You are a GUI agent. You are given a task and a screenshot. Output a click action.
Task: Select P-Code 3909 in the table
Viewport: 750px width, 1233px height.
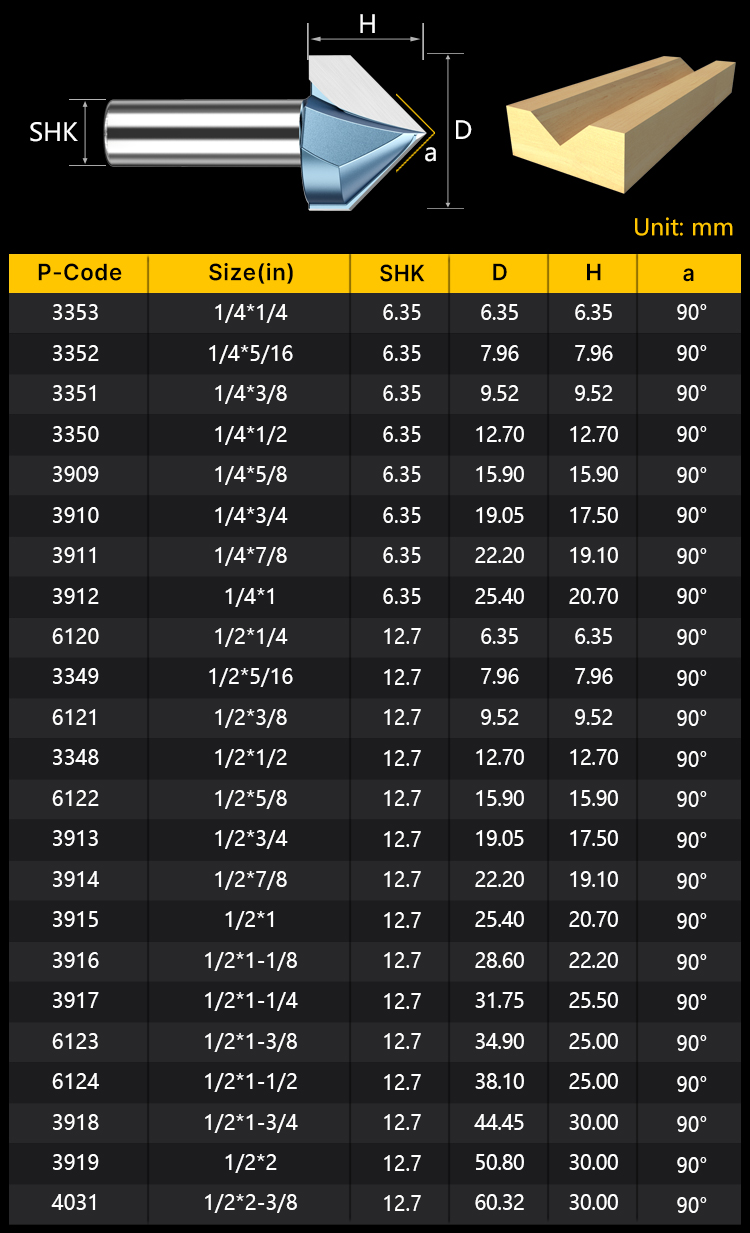(76, 475)
